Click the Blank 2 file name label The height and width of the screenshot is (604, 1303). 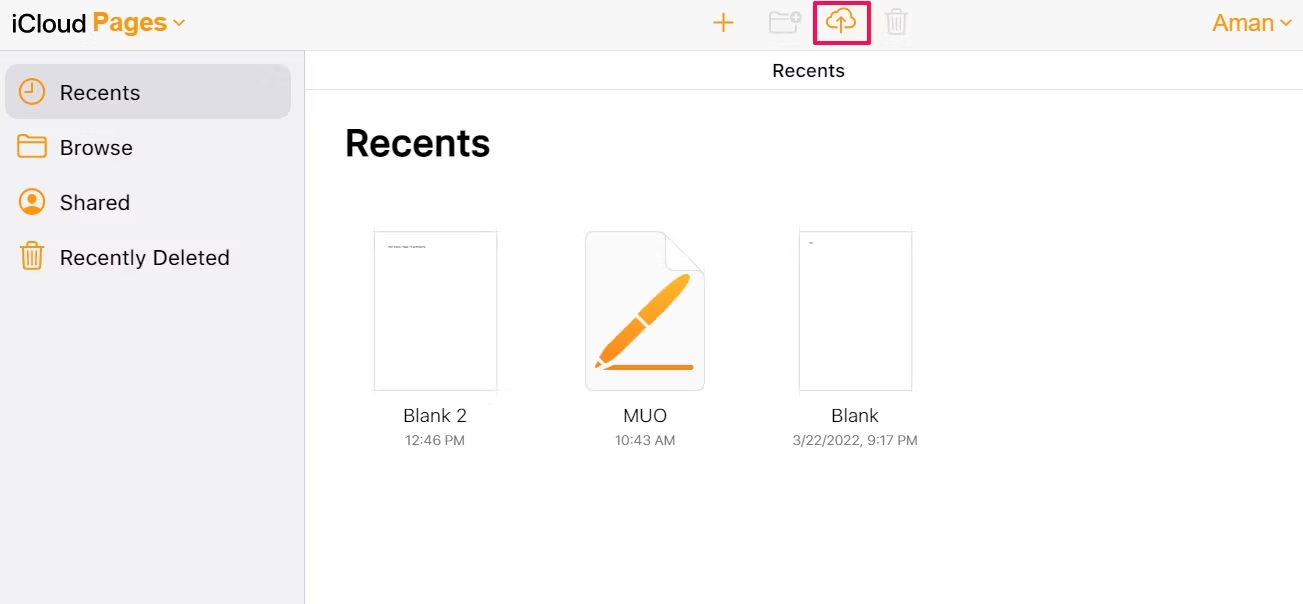[x=435, y=415]
